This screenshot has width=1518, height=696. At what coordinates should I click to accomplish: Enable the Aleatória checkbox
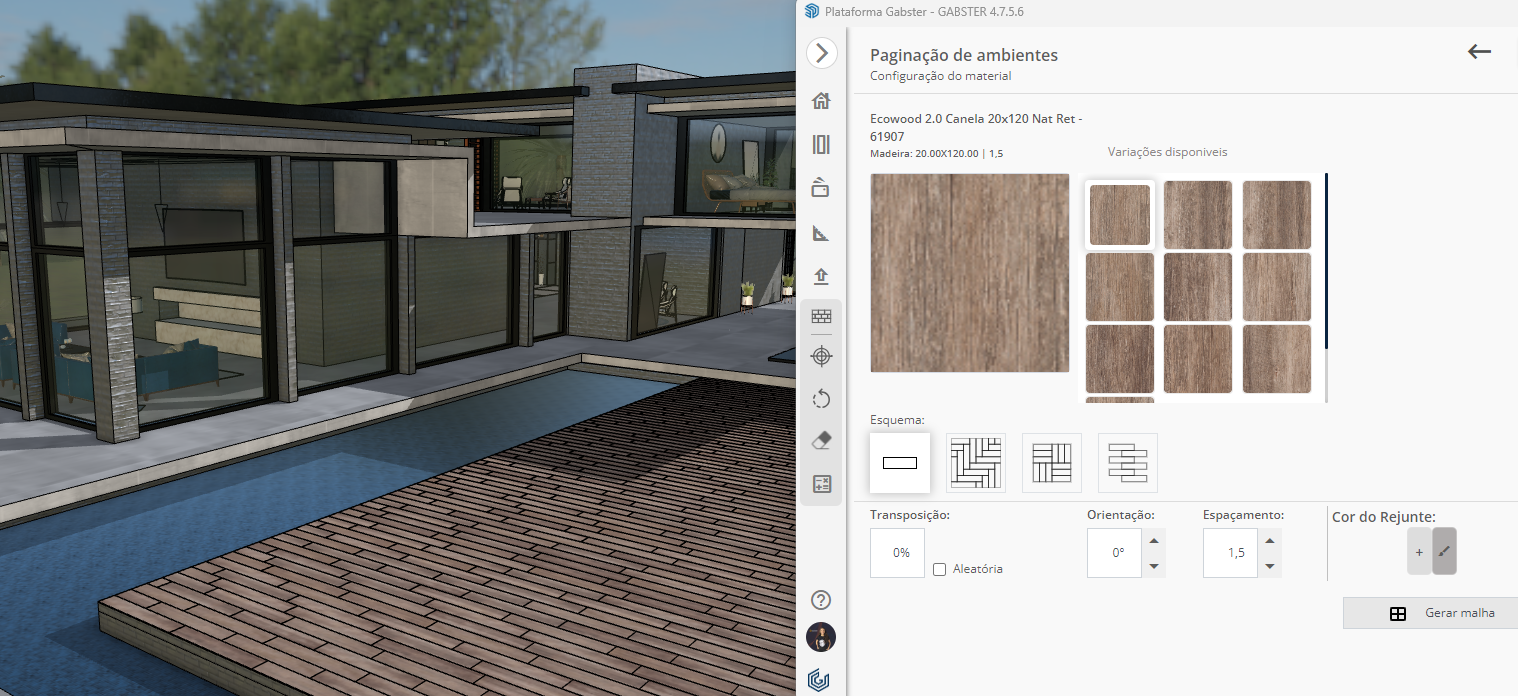(939, 569)
